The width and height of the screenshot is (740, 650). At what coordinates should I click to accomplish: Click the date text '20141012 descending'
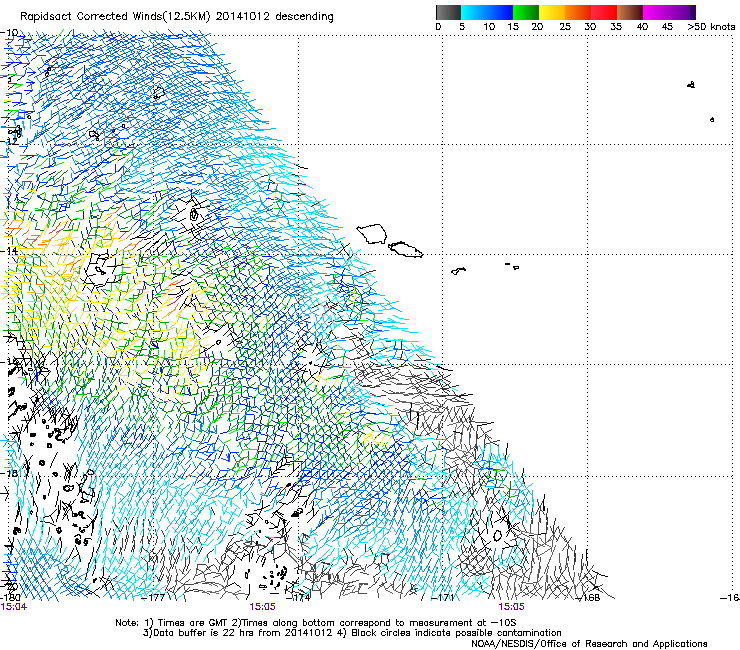pos(274,17)
